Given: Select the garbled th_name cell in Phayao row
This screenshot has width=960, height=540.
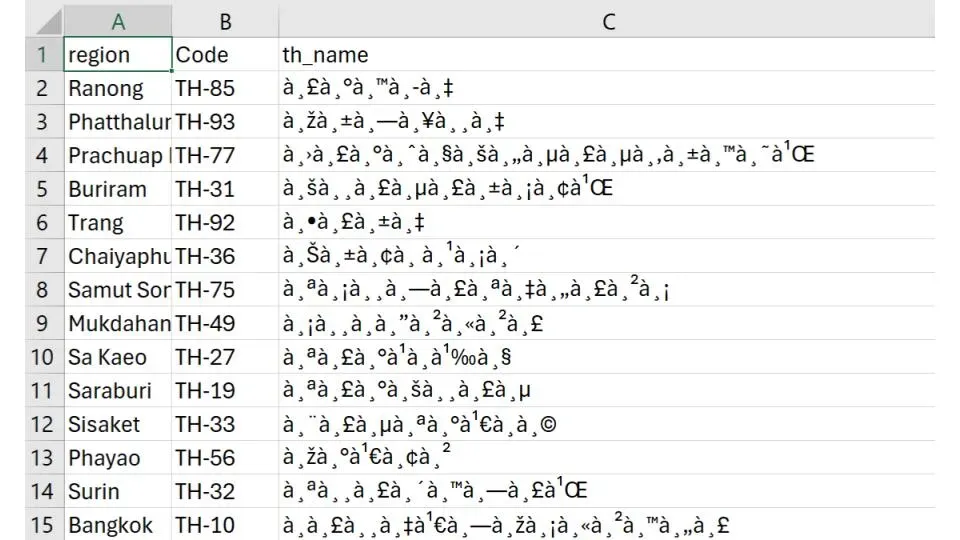Looking at the screenshot, I should [x=607, y=458].
